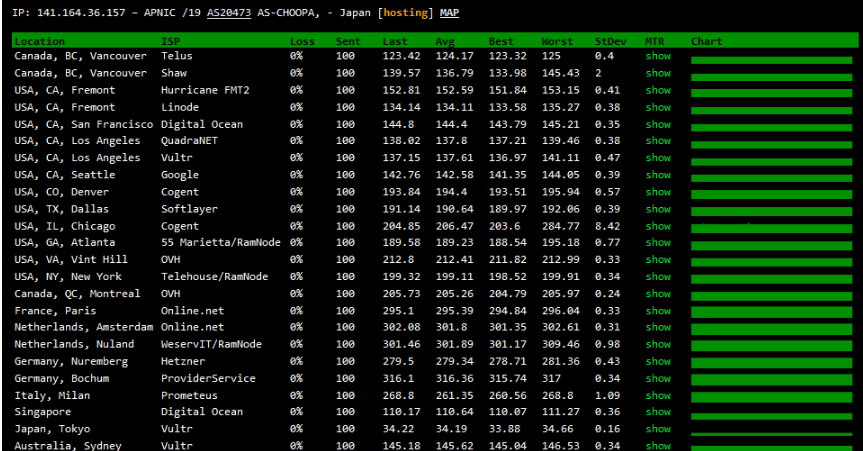
Task: Click the Worst column header
Action: [557, 41]
